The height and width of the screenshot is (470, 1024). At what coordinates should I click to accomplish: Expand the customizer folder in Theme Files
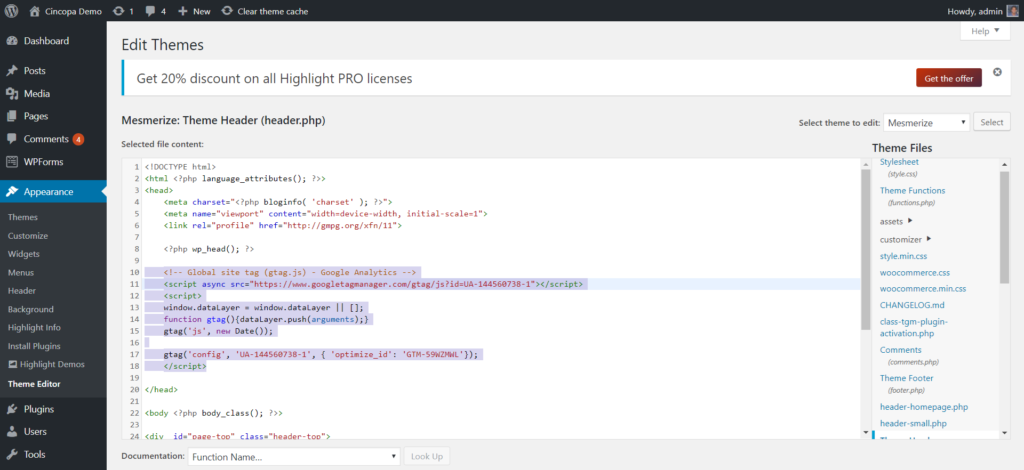(x=906, y=239)
